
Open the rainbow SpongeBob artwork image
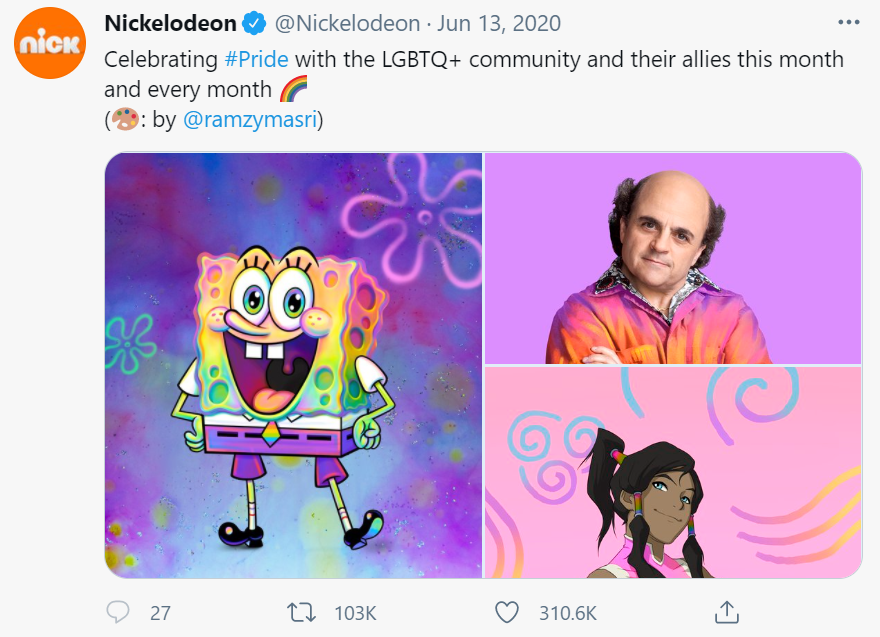(x=294, y=365)
